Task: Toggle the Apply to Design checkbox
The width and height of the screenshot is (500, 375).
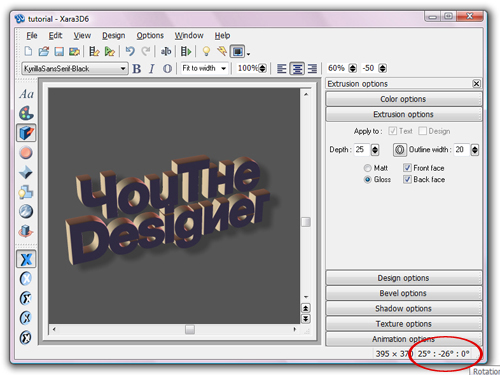Action: click(x=422, y=131)
